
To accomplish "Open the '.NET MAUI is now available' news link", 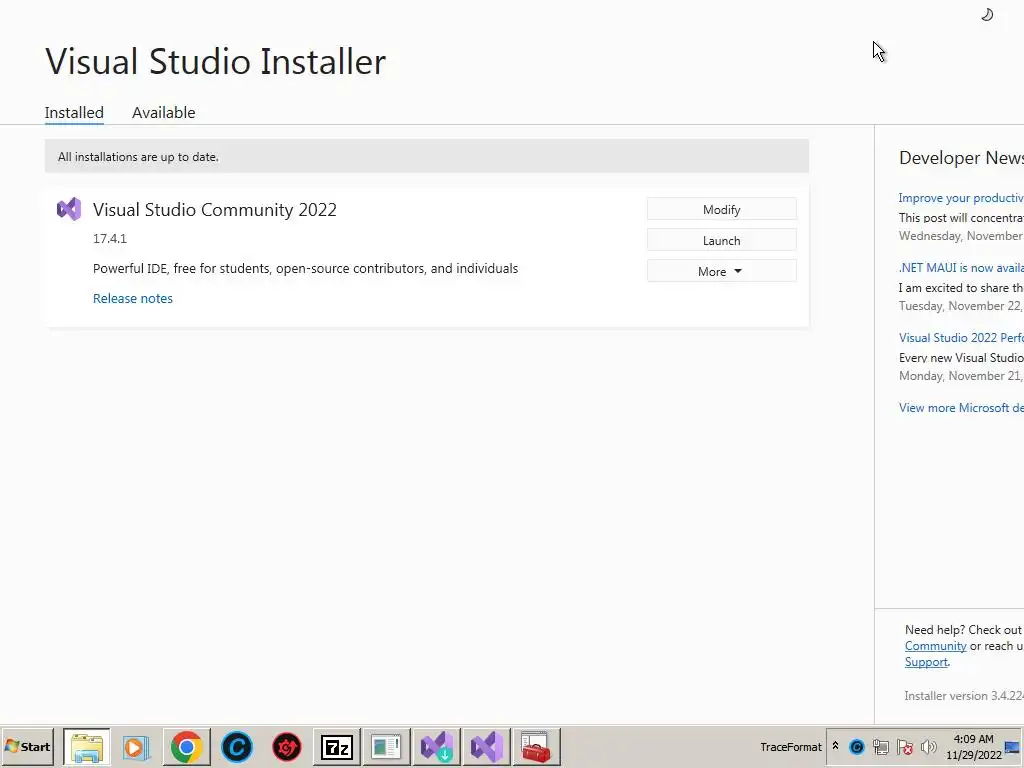I will pyautogui.click(x=961, y=268).
